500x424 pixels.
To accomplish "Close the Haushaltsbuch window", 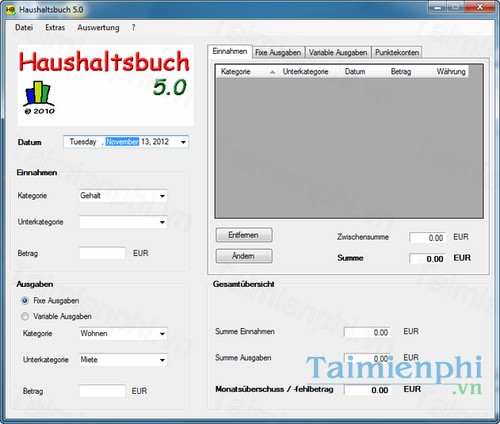I will 480,7.
